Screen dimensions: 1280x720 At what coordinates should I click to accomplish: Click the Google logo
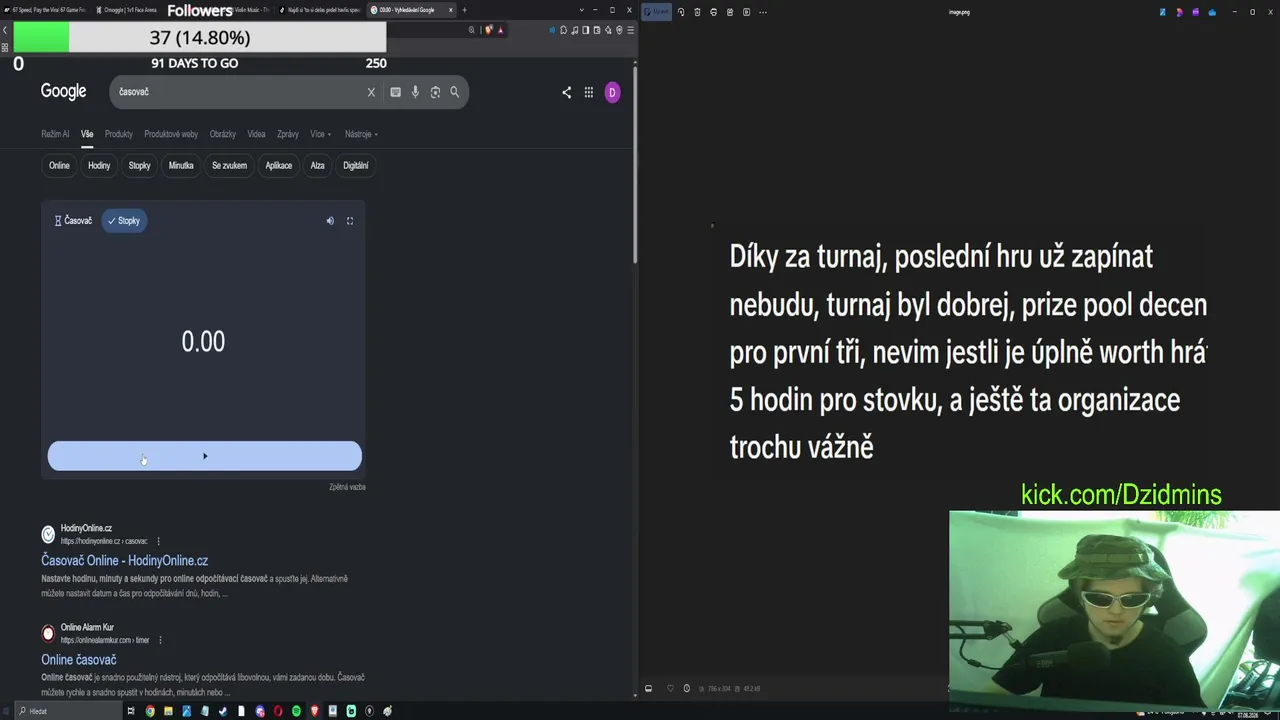click(x=64, y=92)
